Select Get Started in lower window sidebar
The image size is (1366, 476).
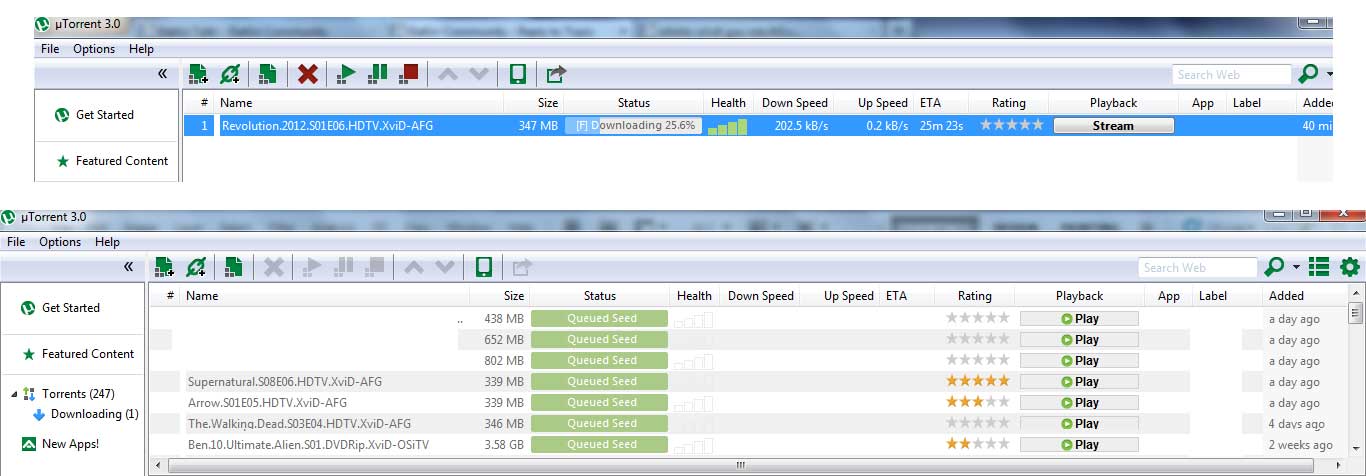(72, 308)
